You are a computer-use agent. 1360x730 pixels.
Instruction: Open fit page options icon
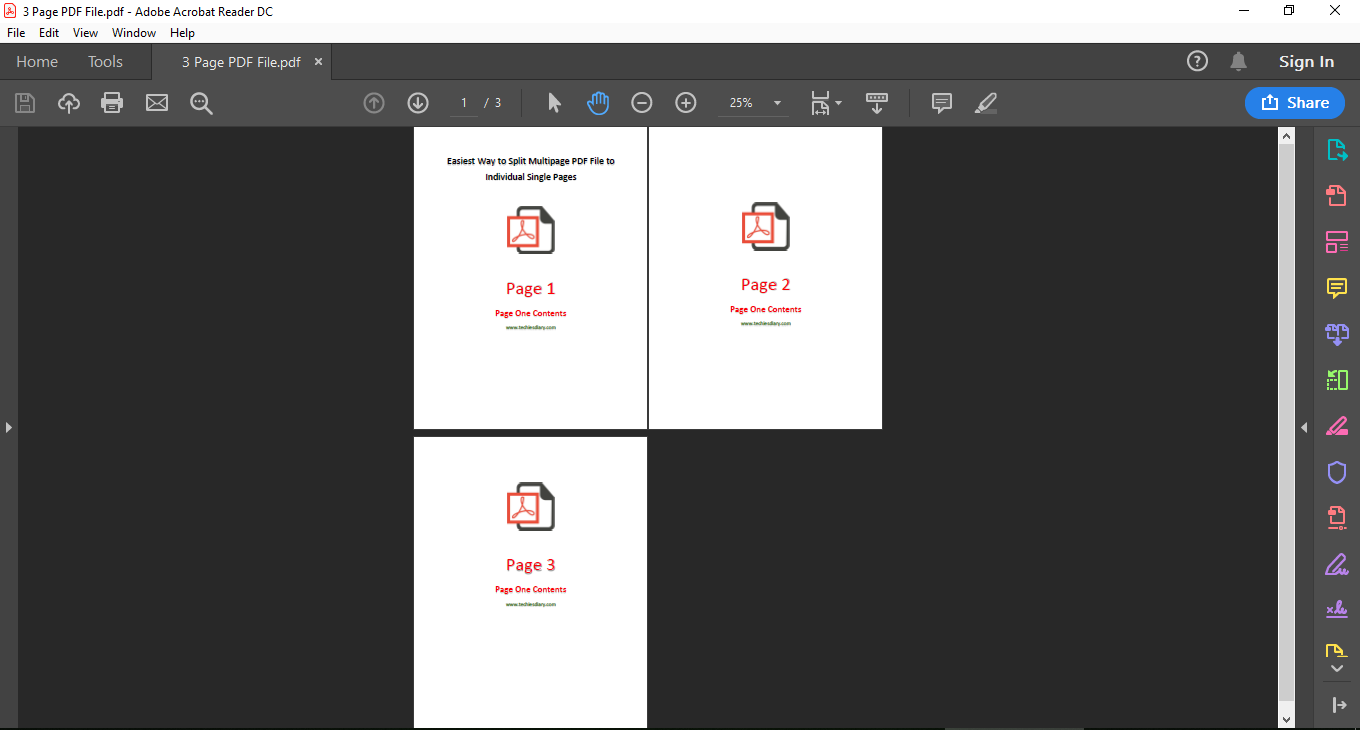(x=825, y=103)
